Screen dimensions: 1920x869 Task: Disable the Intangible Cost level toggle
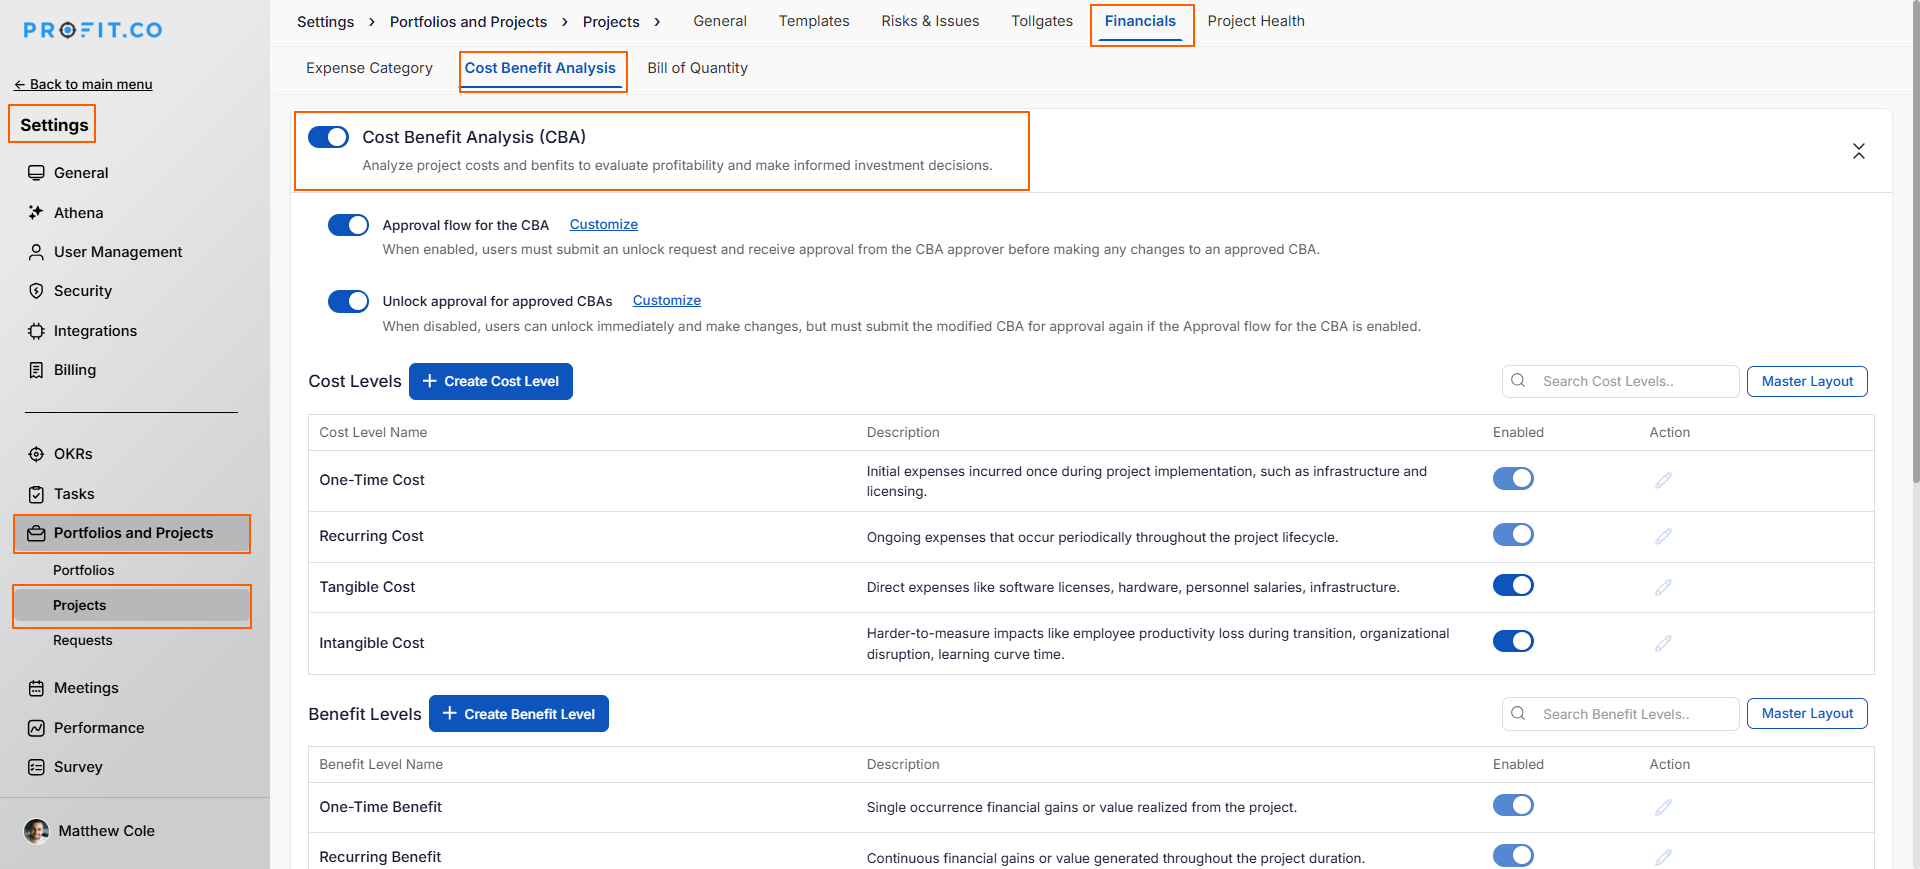[1512, 641]
